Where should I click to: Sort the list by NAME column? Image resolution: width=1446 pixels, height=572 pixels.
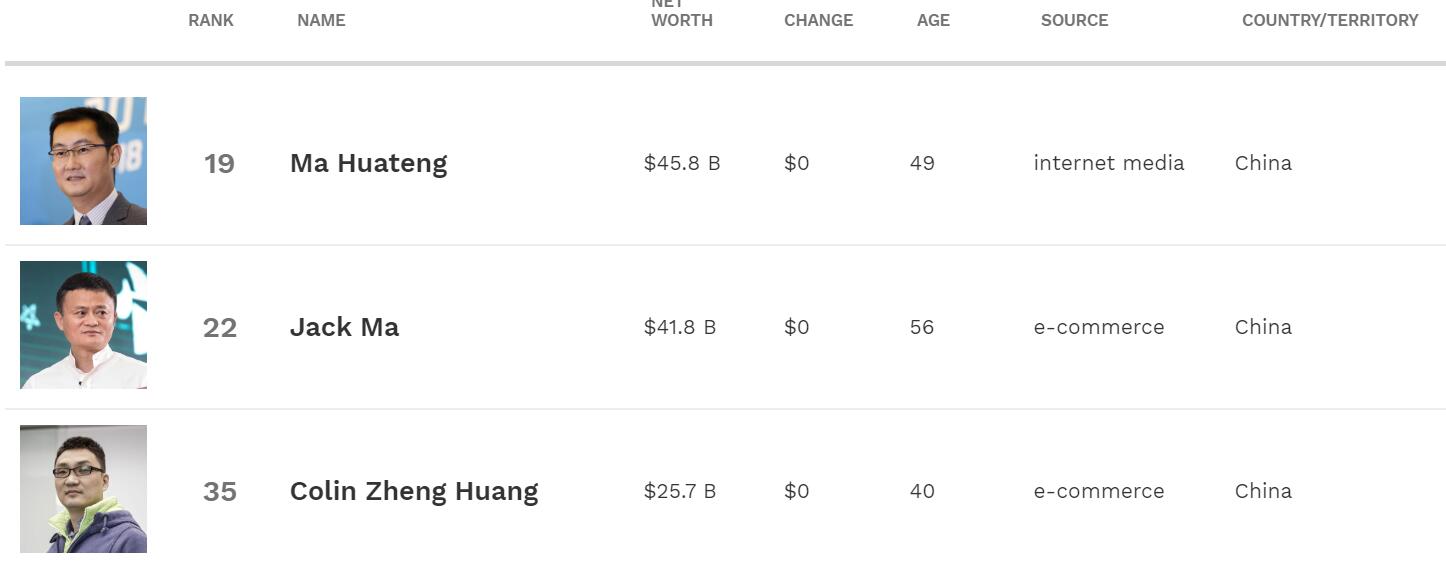tap(321, 20)
